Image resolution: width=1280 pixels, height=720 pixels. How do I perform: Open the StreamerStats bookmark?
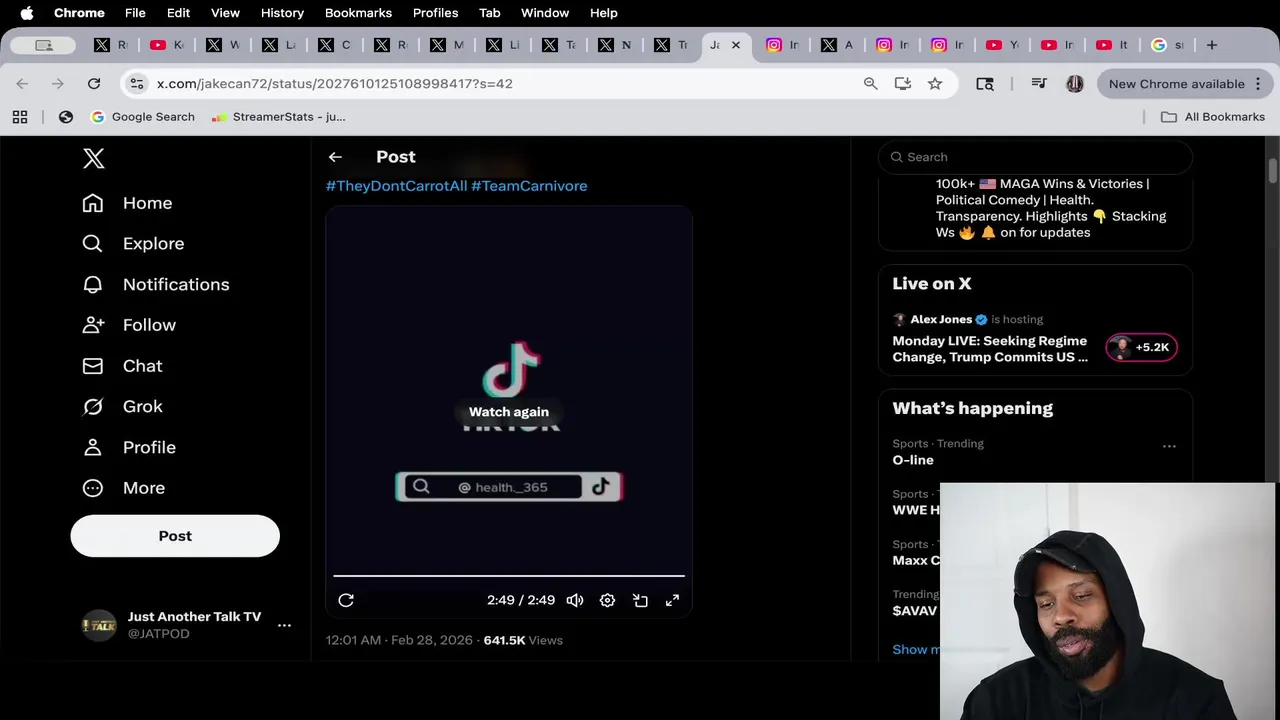(279, 117)
